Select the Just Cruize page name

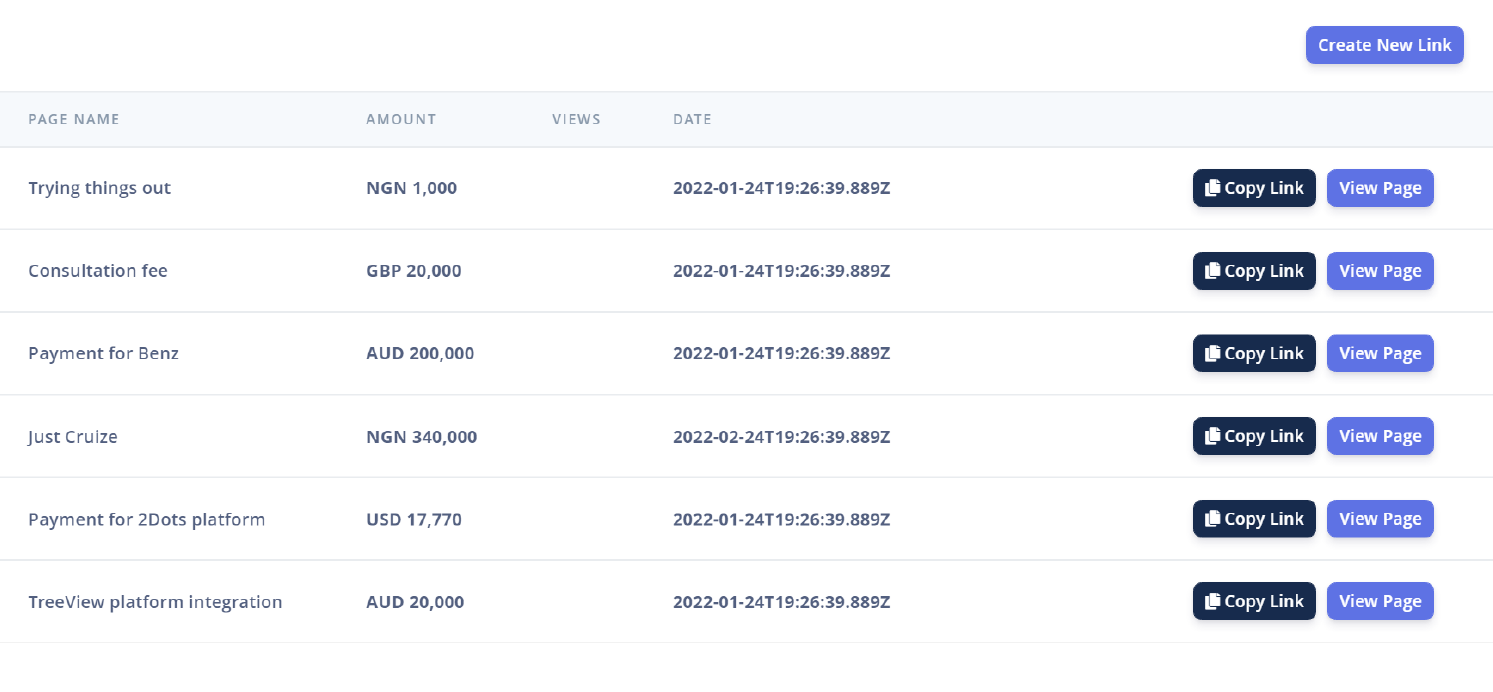[x=73, y=437]
